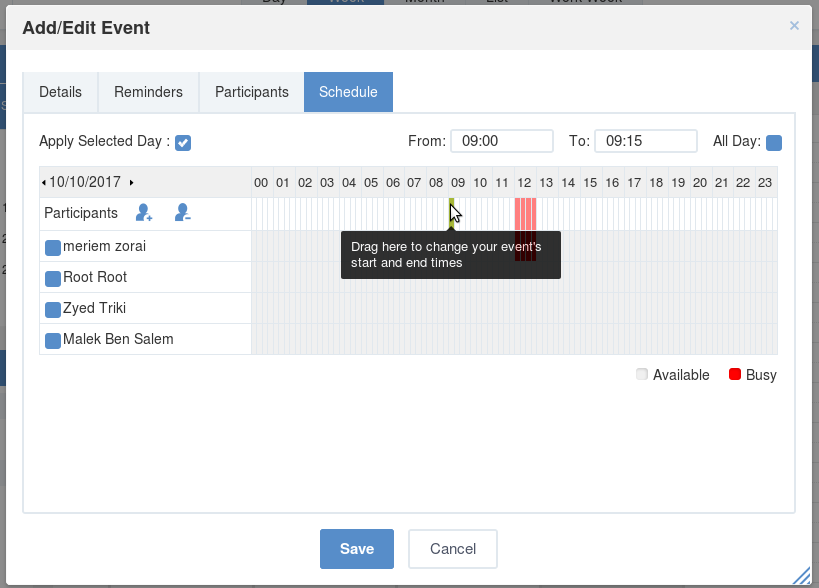Close the Add/Edit Event dialog
The image size is (819, 588).
tap(794, 26)
